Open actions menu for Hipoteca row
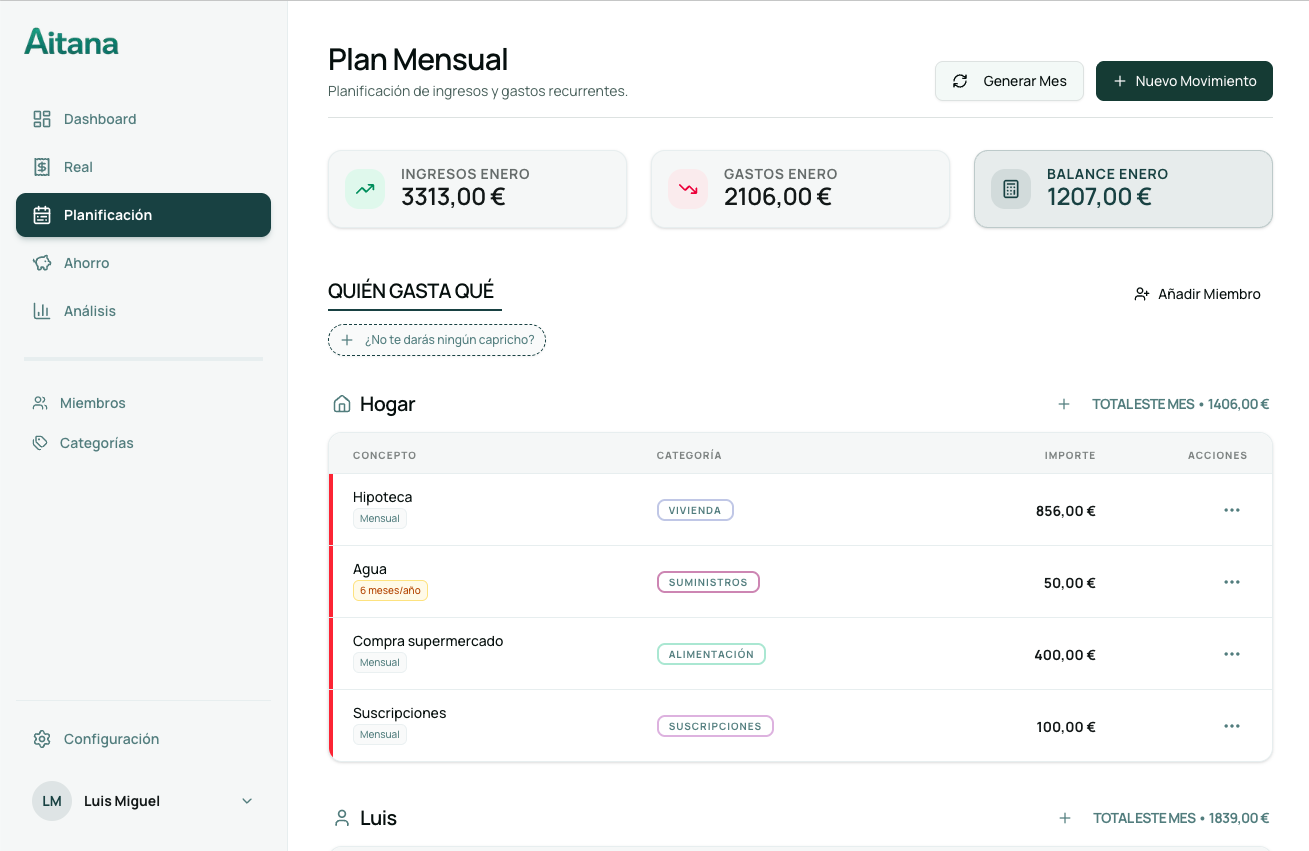The image size is (1309, 851). tap(1231, 510)
